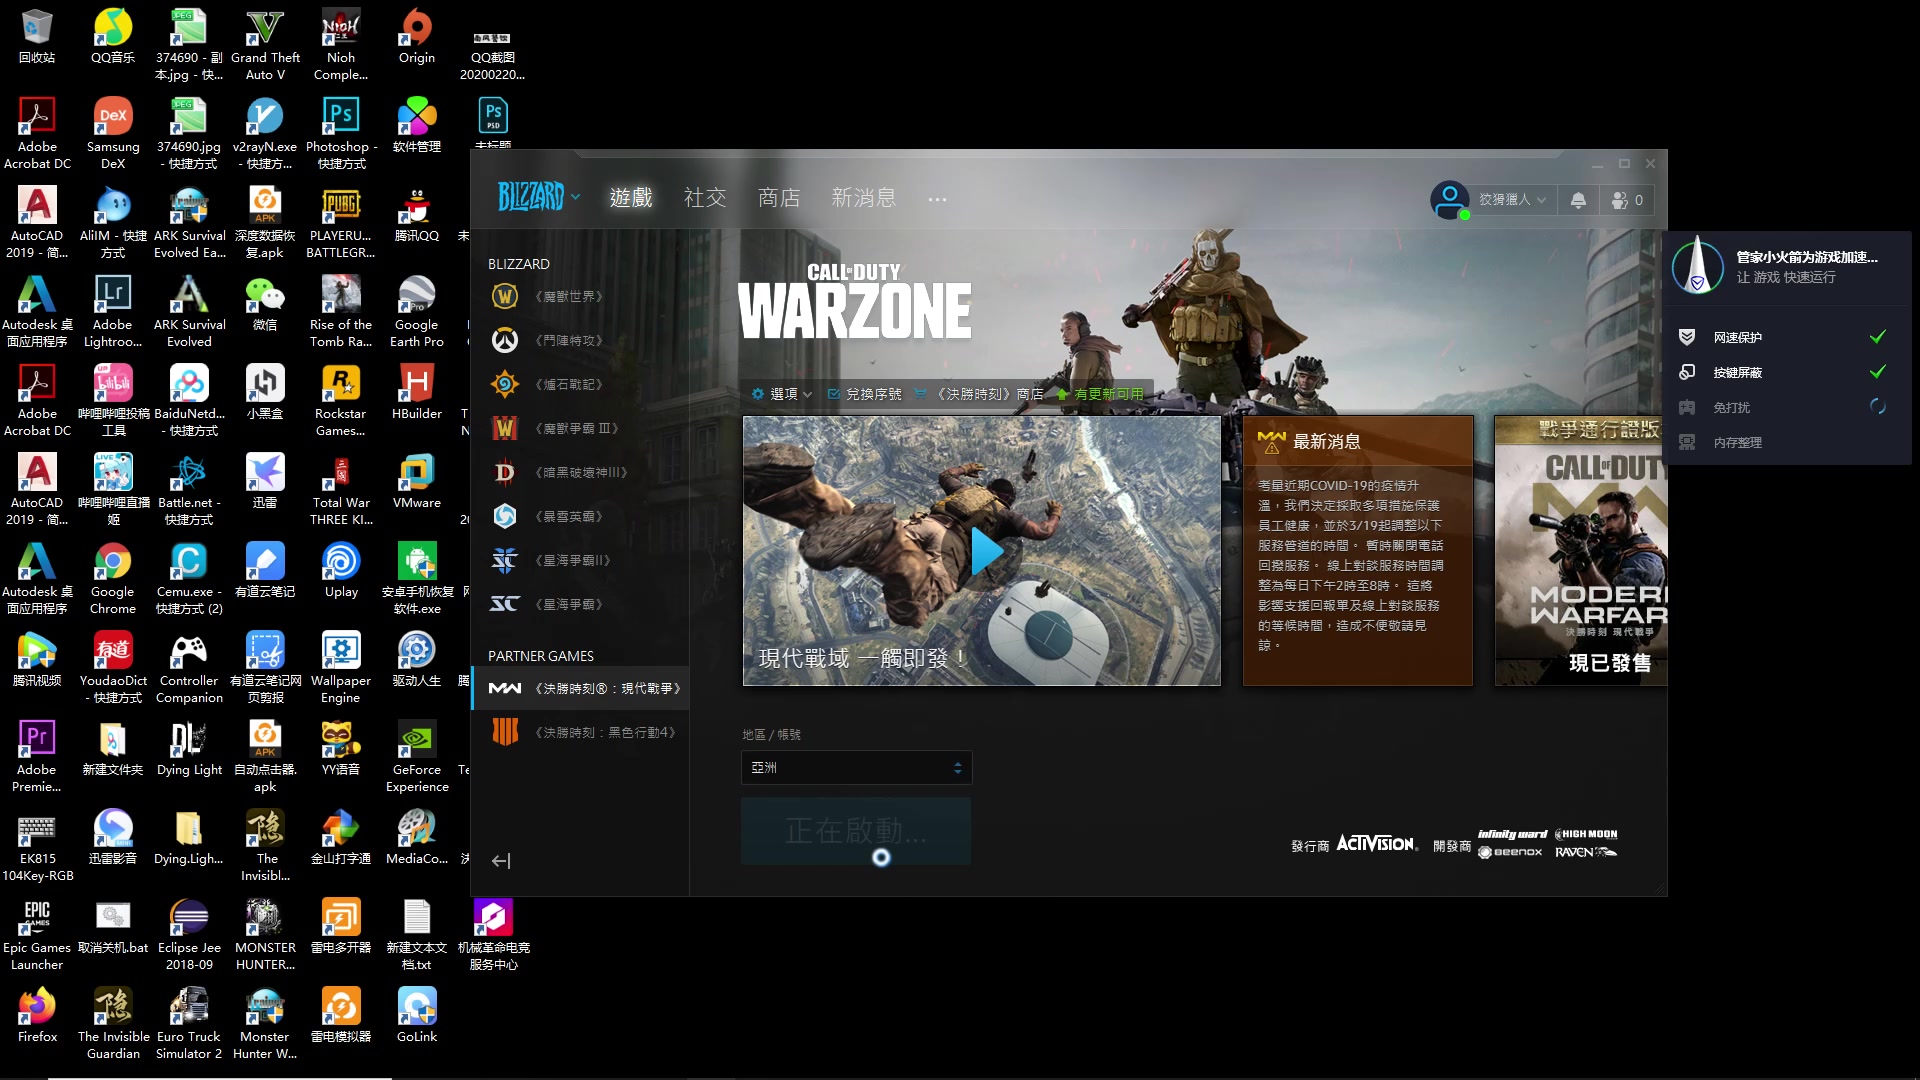Collapse the game sidebar arrow
Image resolution: width=1920 pixels, height=1080 pixels.
click(x=501, y=861)
